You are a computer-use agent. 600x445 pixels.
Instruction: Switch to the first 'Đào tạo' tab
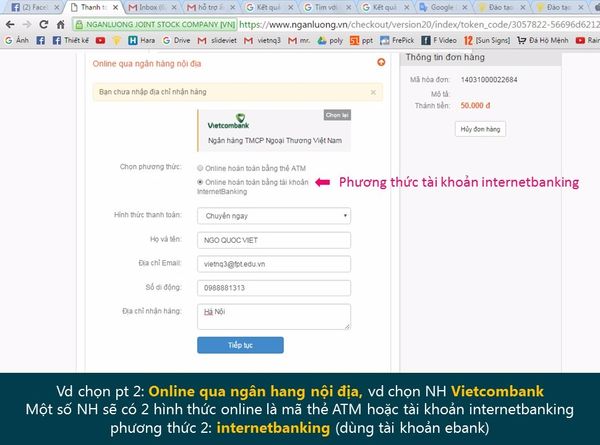[x=502, y=7]
